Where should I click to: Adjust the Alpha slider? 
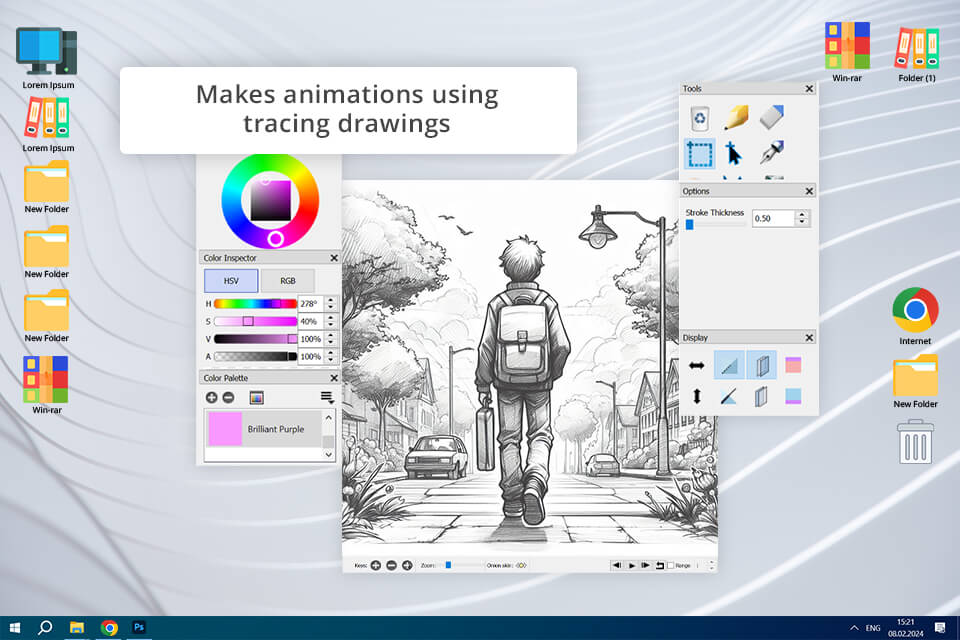click(255, 356)
